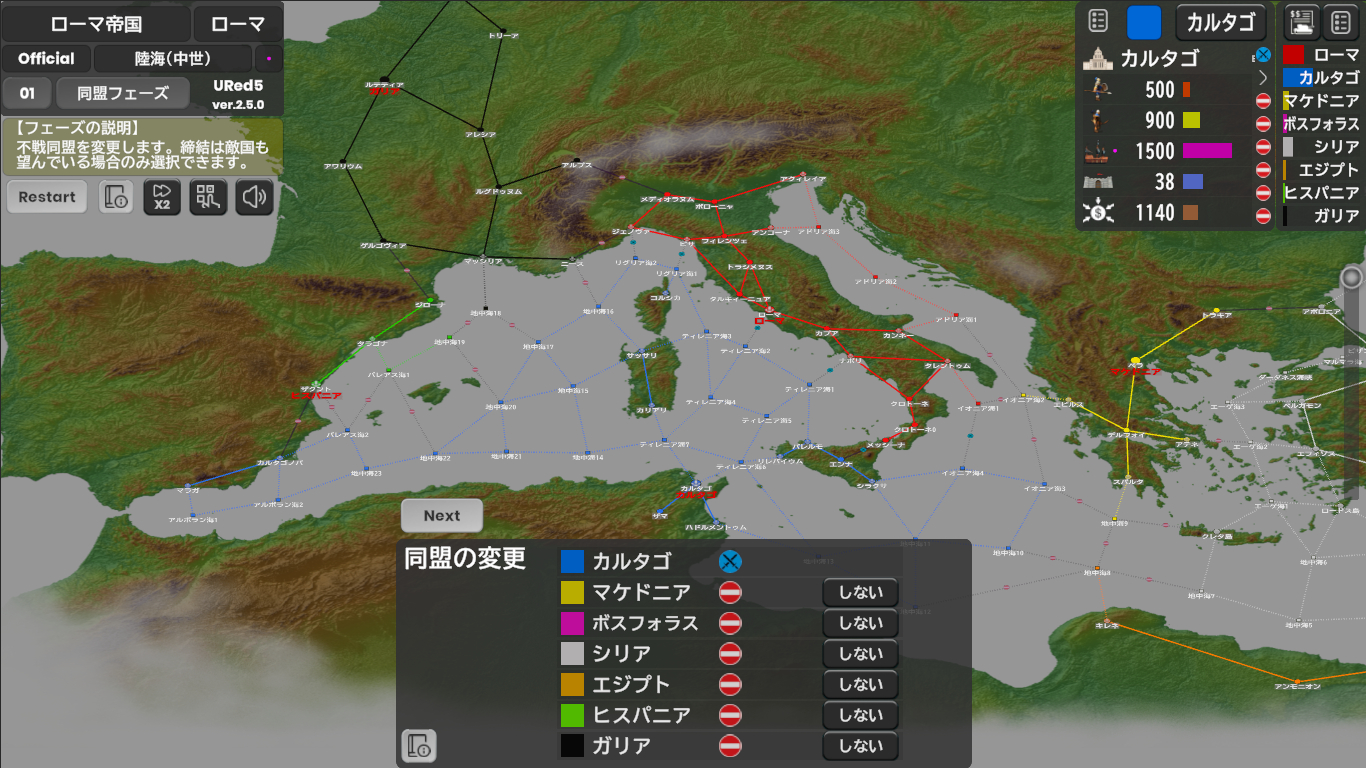Select シリア in the nation legend
Image resolution: width=1366 pixels, height=768 pixels.
point(1322,147)
